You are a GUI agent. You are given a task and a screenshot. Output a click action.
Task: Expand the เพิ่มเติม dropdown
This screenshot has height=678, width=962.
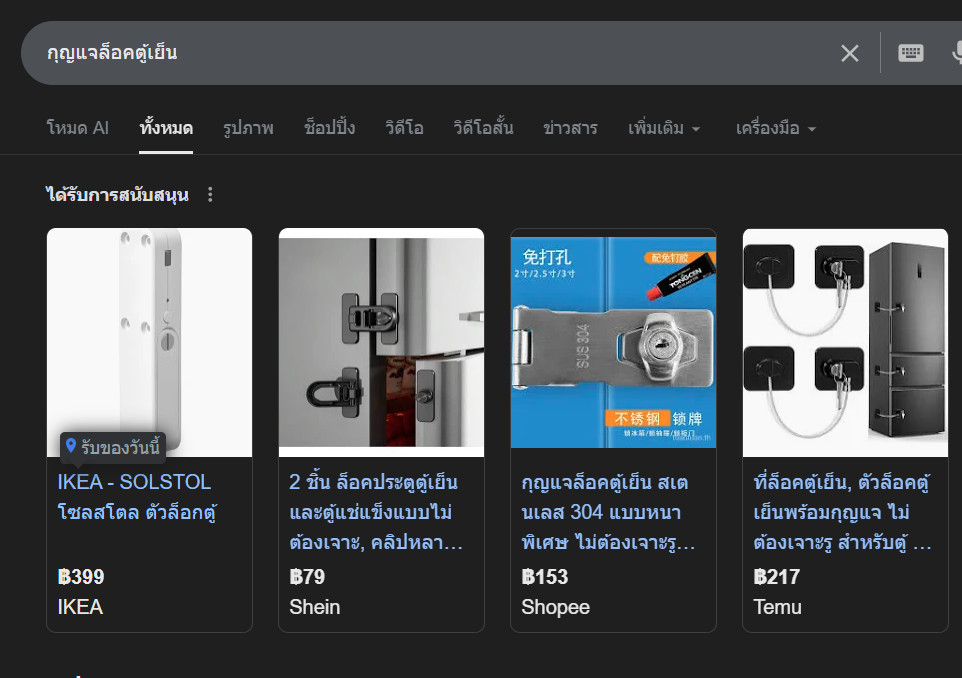pos(663,128)
